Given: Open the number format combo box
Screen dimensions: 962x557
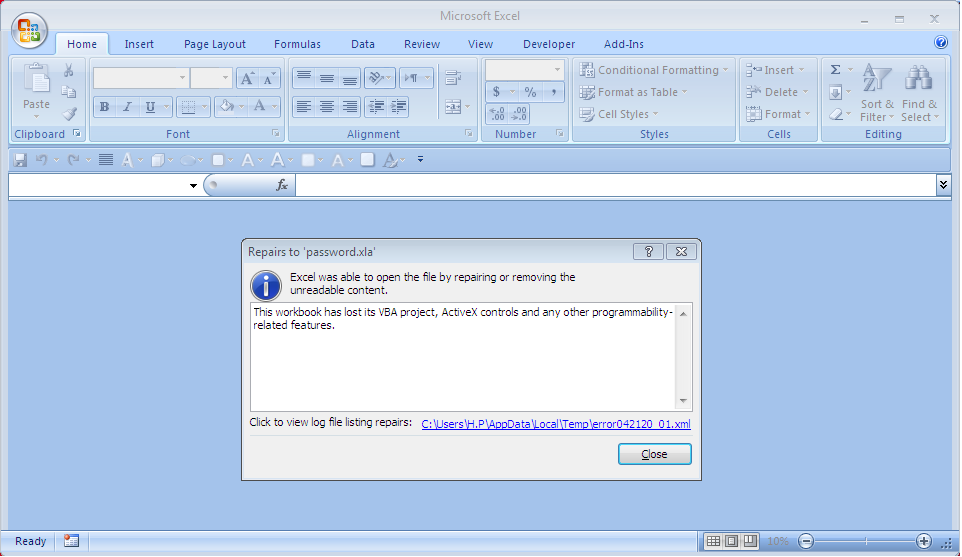Looking at the screenshot, I should (525, 70).
